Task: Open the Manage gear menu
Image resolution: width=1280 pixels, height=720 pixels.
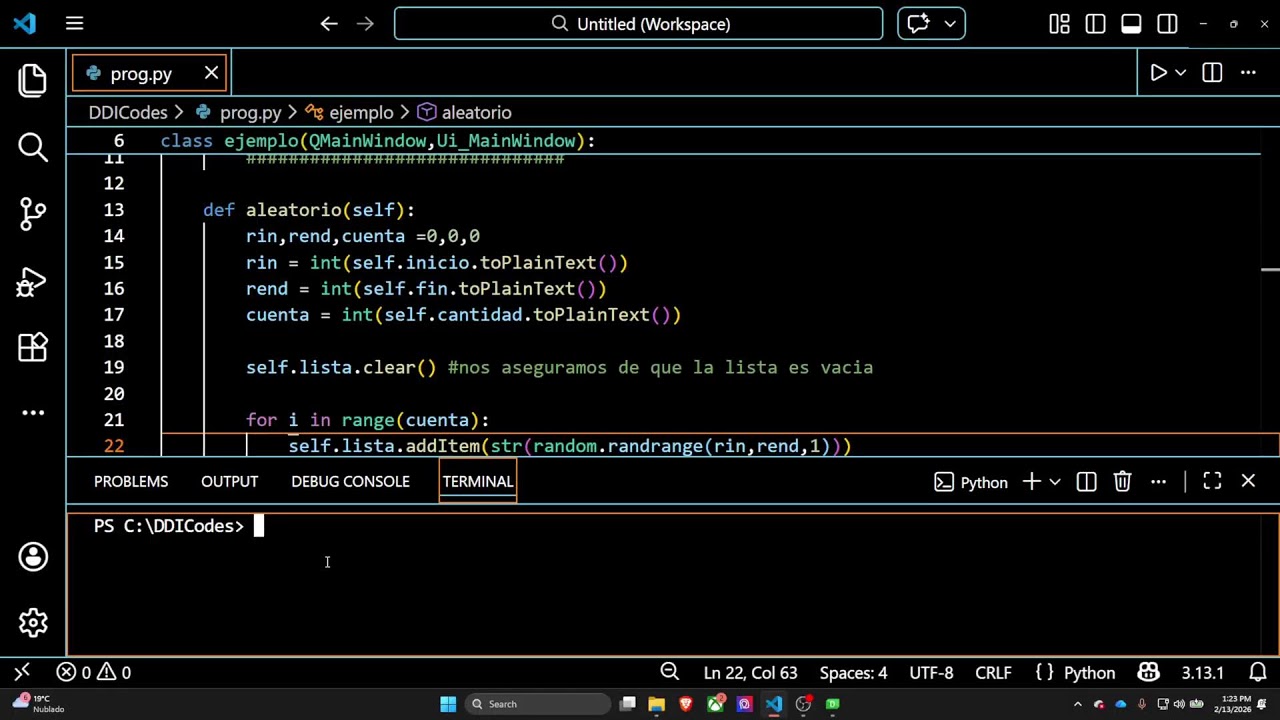Action: tap(33, 623)
